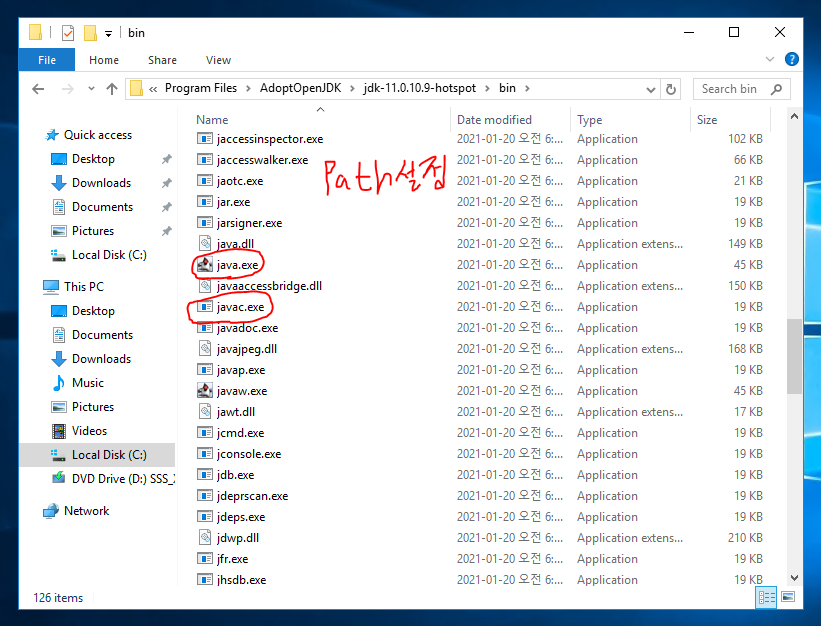
Task: Click the DVD Drive (D:) icon
Action: pos(59,478)
